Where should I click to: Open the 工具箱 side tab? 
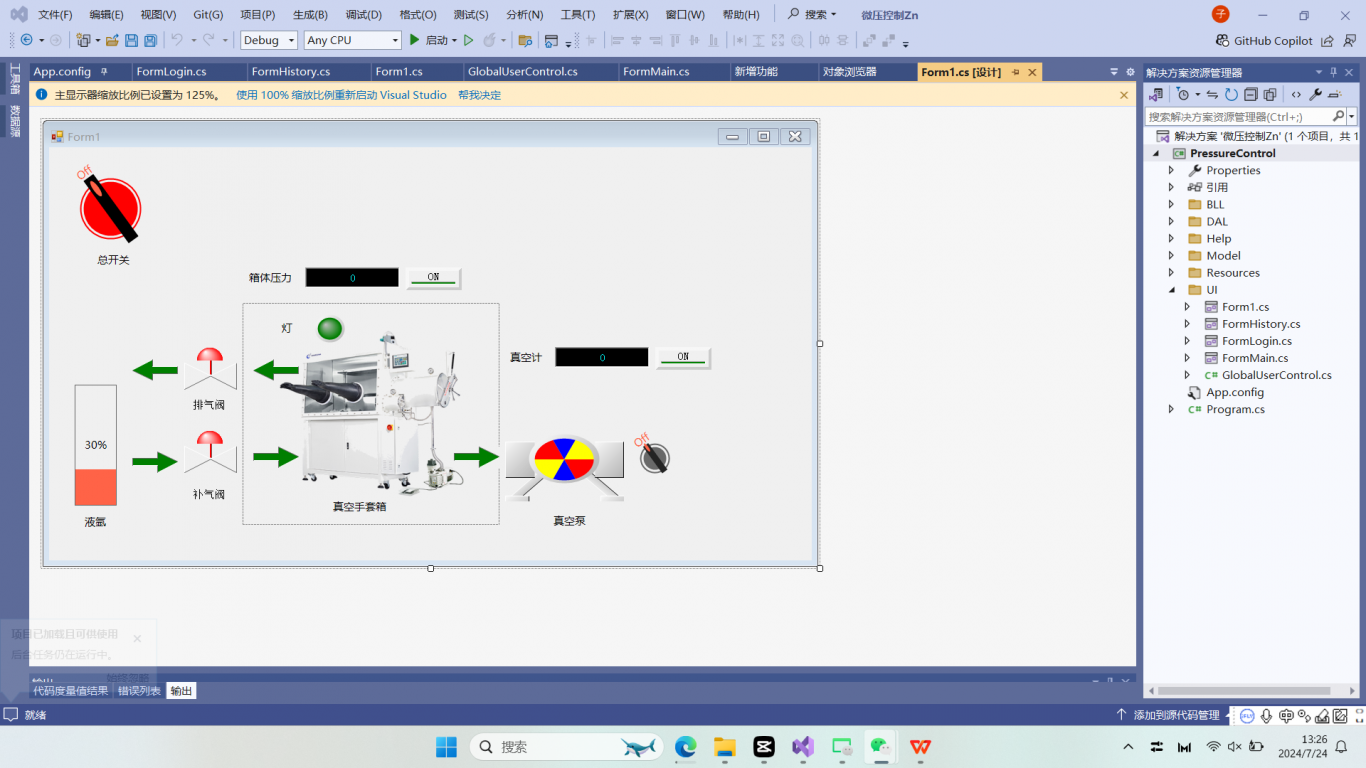(15, 79)
